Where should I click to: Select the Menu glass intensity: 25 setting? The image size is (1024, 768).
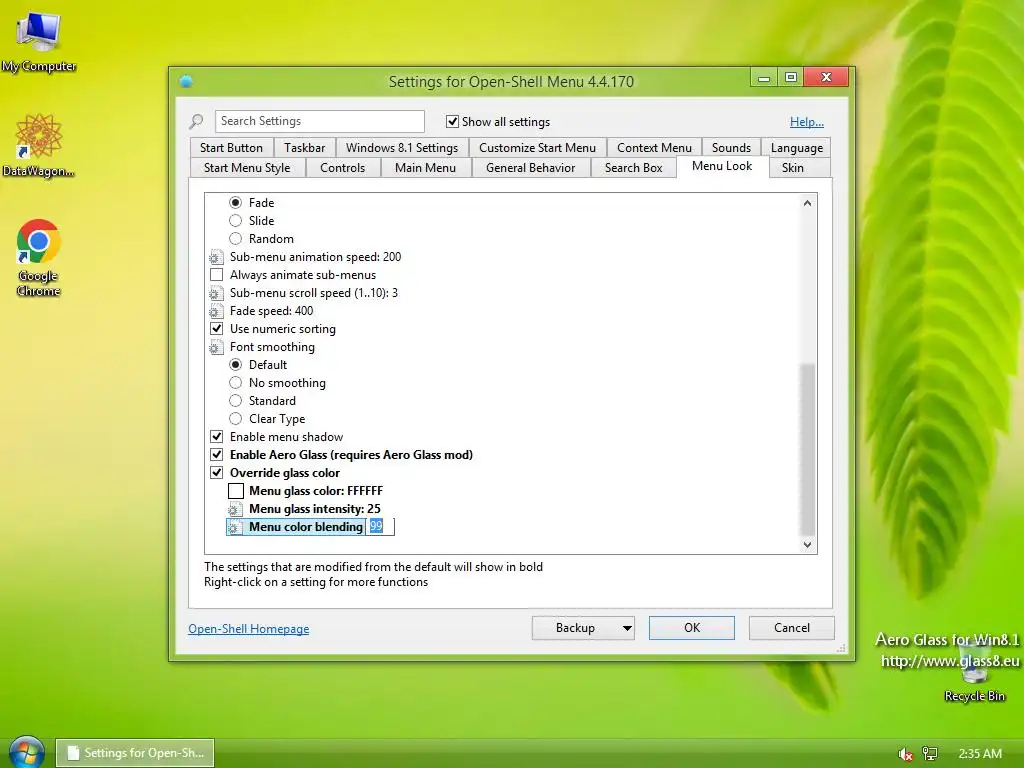315,509
